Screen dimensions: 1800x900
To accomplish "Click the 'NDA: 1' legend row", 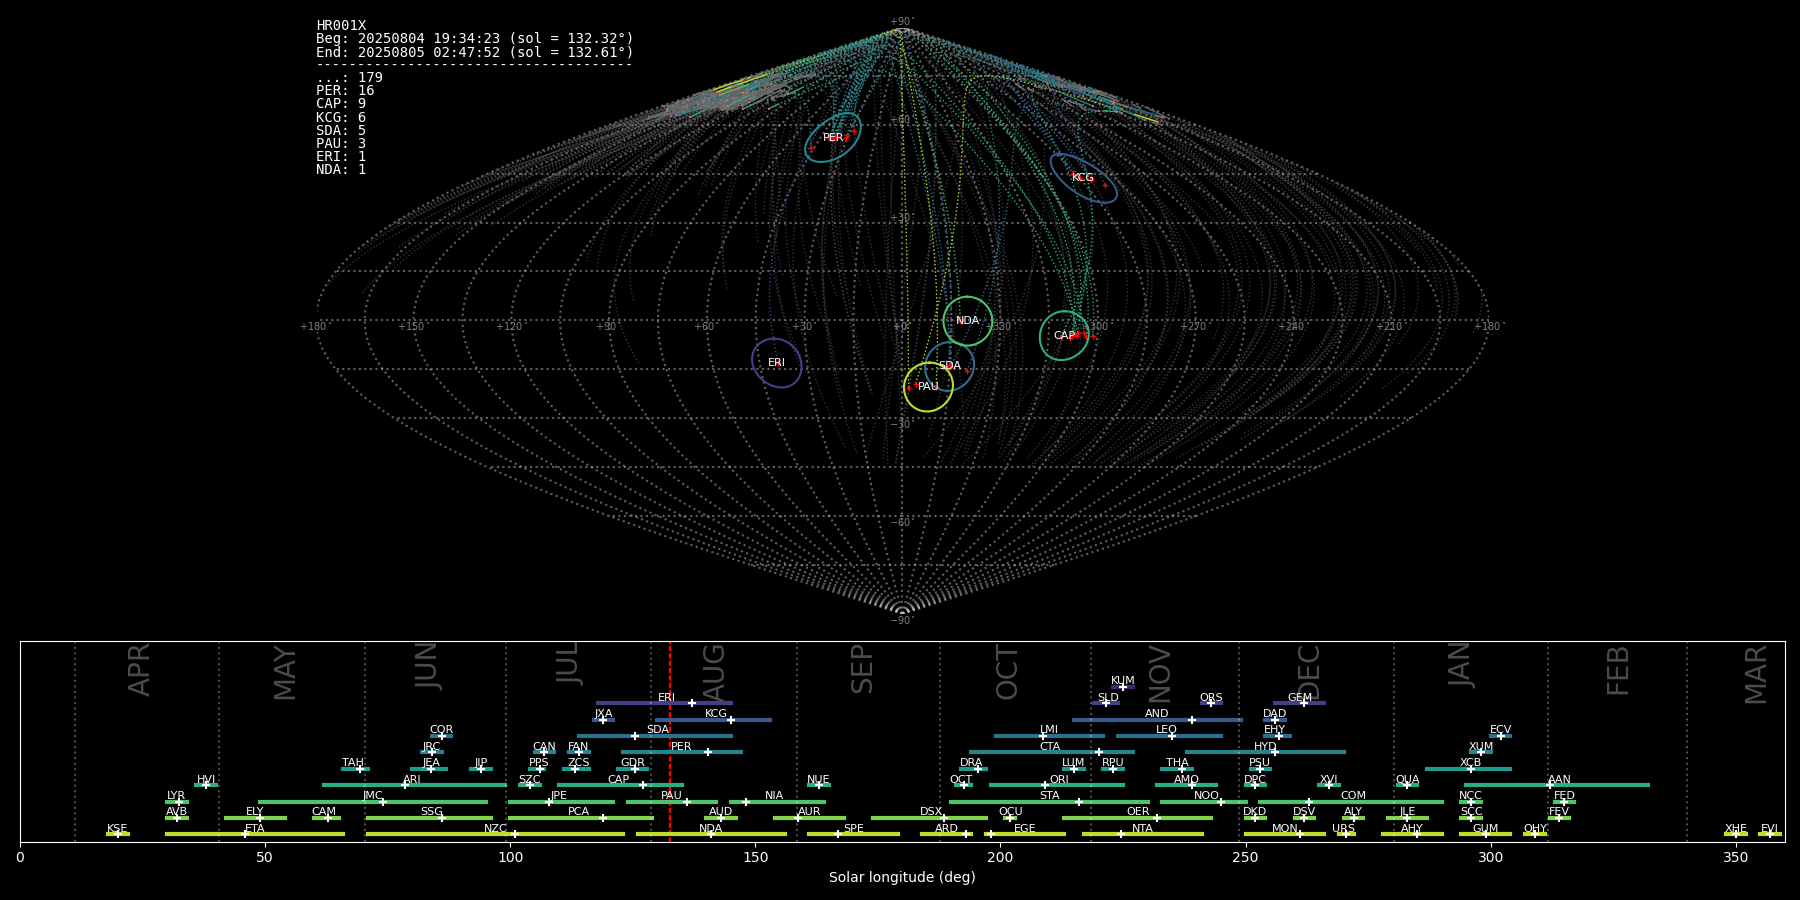I will pyautogui.click(x=341, y=170).
